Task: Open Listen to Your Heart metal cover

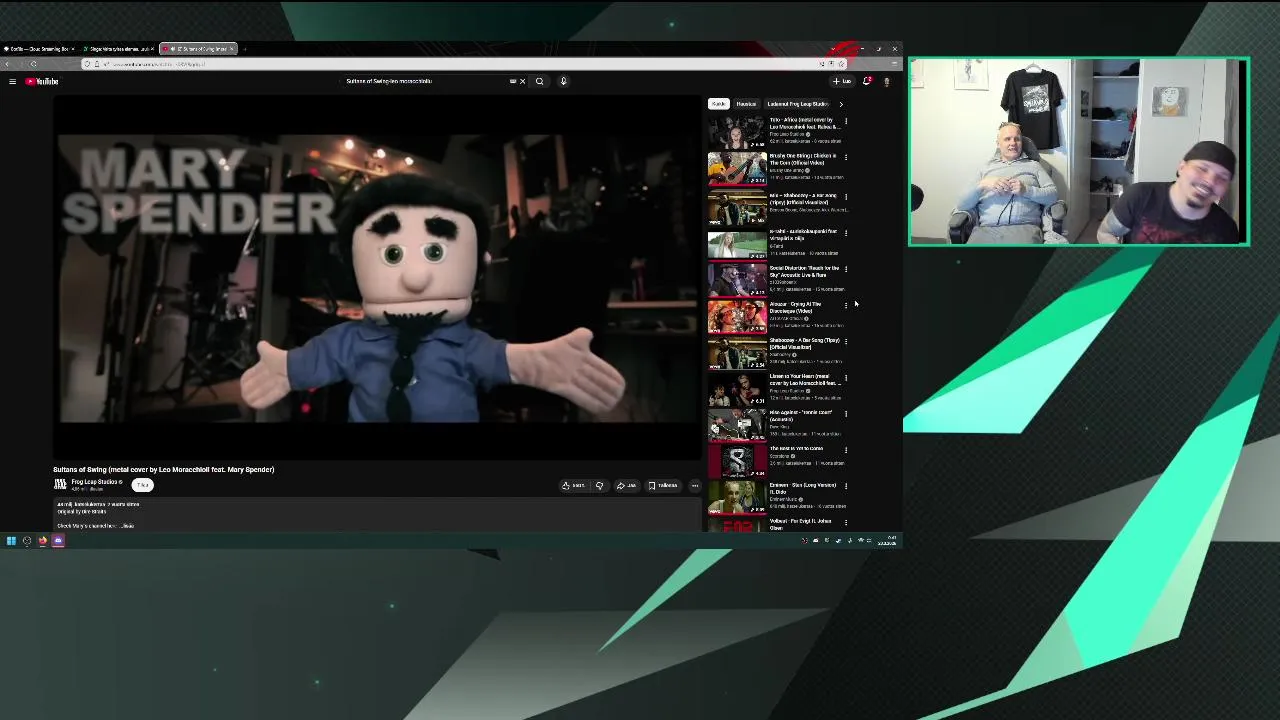Action: [x=737, y=389]
